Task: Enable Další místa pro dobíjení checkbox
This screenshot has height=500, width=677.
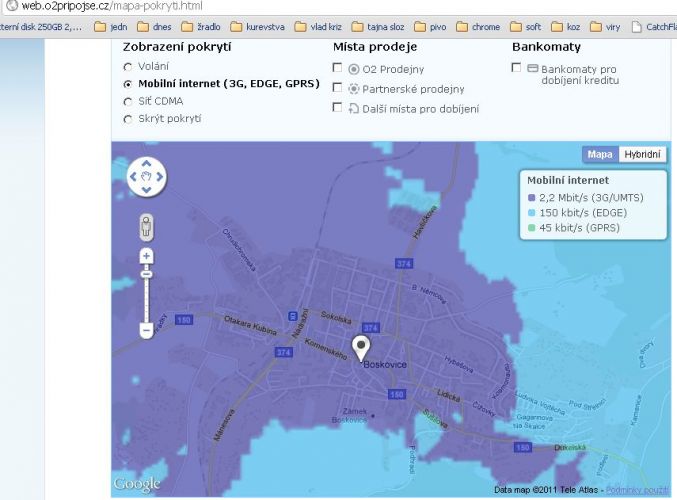Action: pos(337,107)
